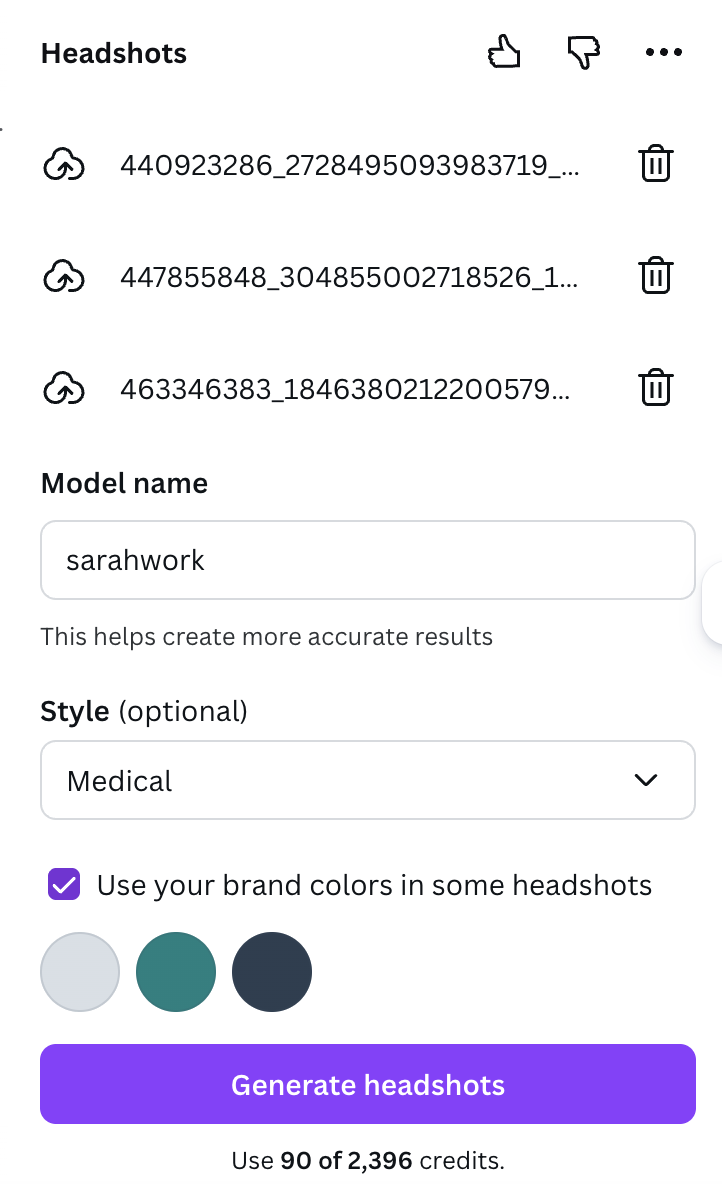Select the teal green brand color swatch
The height and width of the screenshot is (1184, 722).
tap(176, 971)
